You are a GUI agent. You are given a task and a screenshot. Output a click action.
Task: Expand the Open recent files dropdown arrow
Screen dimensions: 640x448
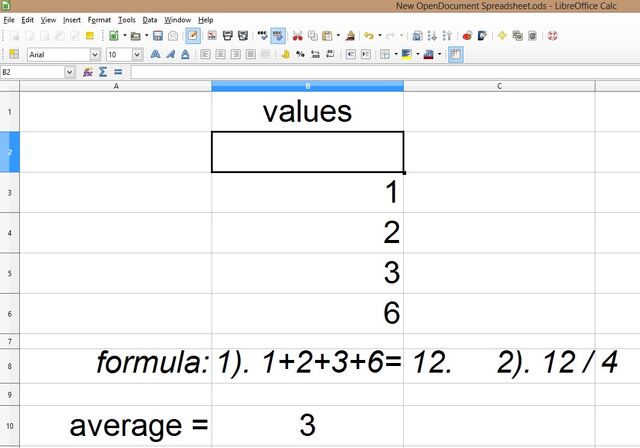[147, 35]
